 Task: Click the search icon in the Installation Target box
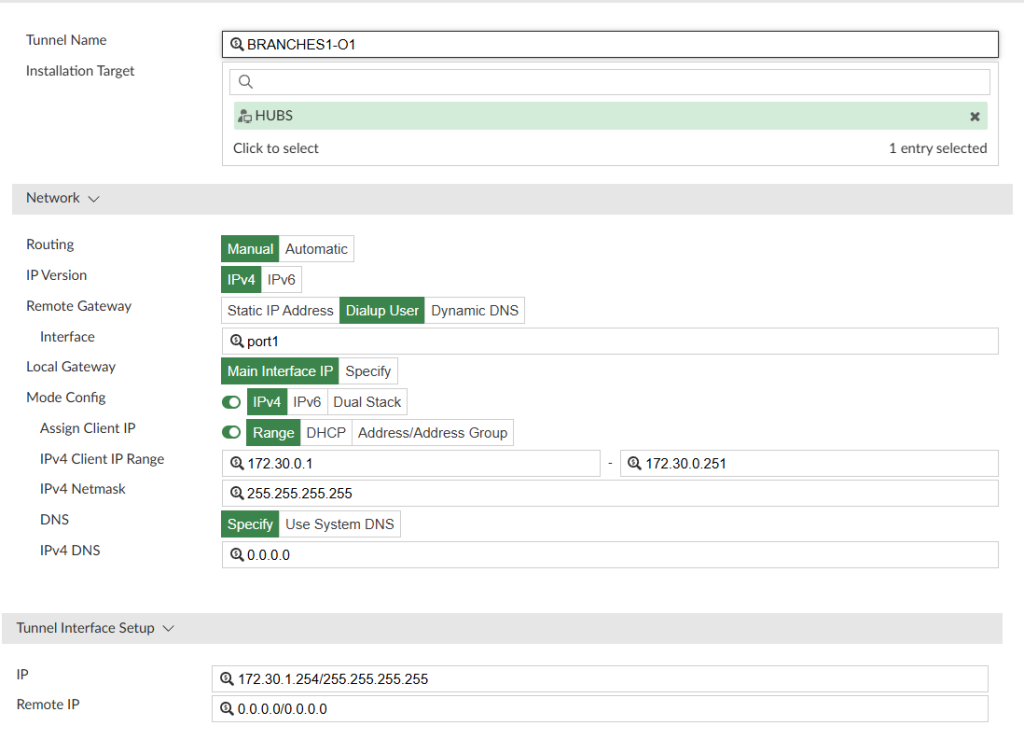[246, 82]
